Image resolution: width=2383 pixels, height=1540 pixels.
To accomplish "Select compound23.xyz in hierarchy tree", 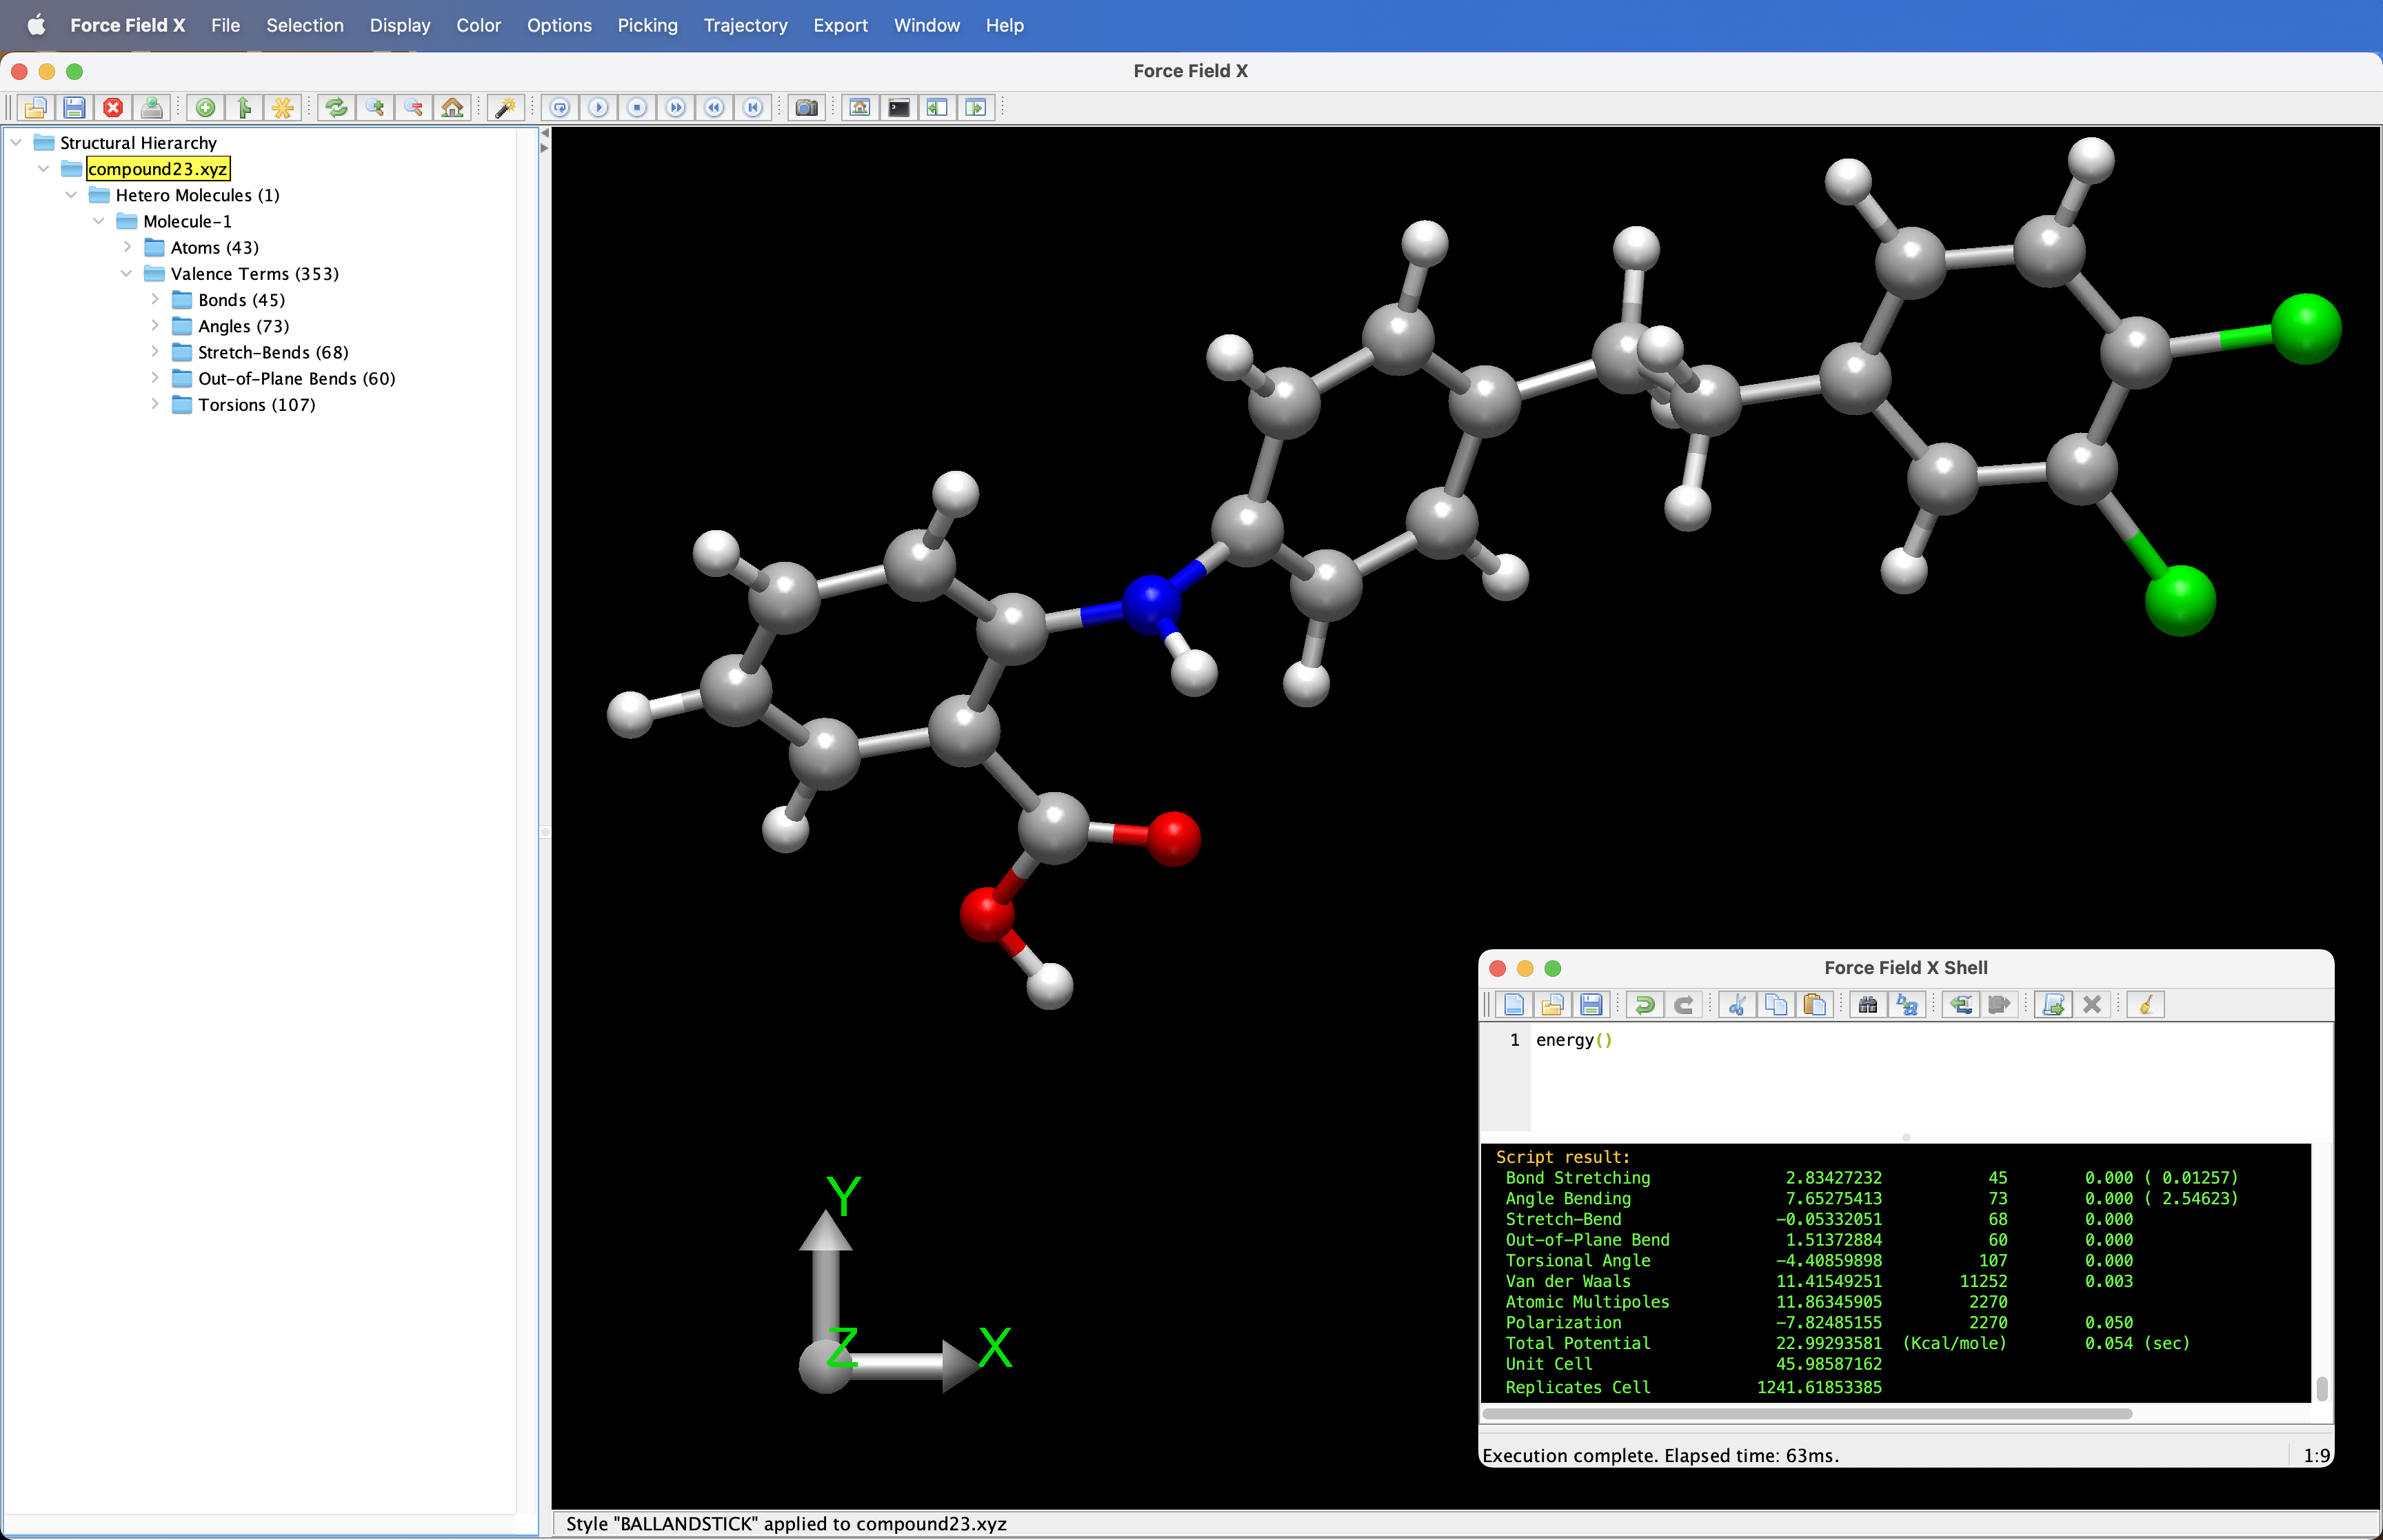I will coord(158,169).
